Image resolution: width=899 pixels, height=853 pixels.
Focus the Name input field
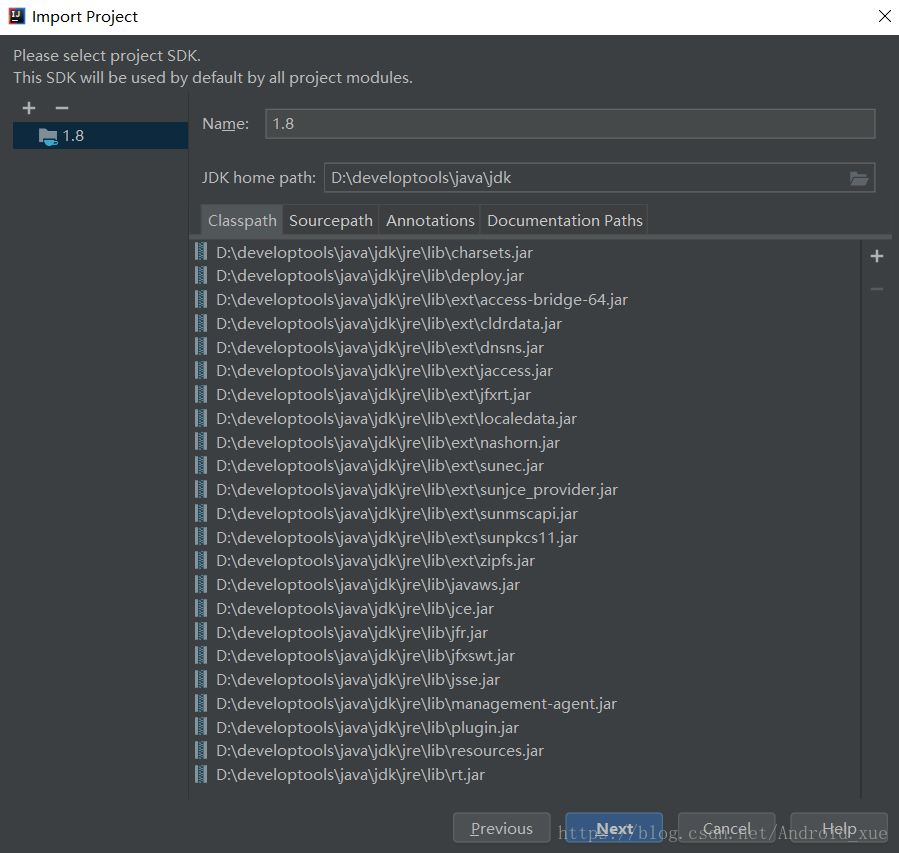(x=570, y=124)
